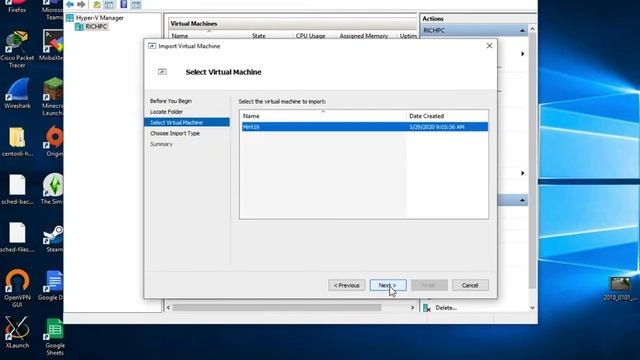Open The Sims desktop icon
This screenshot has height=360, width=640.
coord(53,189)
